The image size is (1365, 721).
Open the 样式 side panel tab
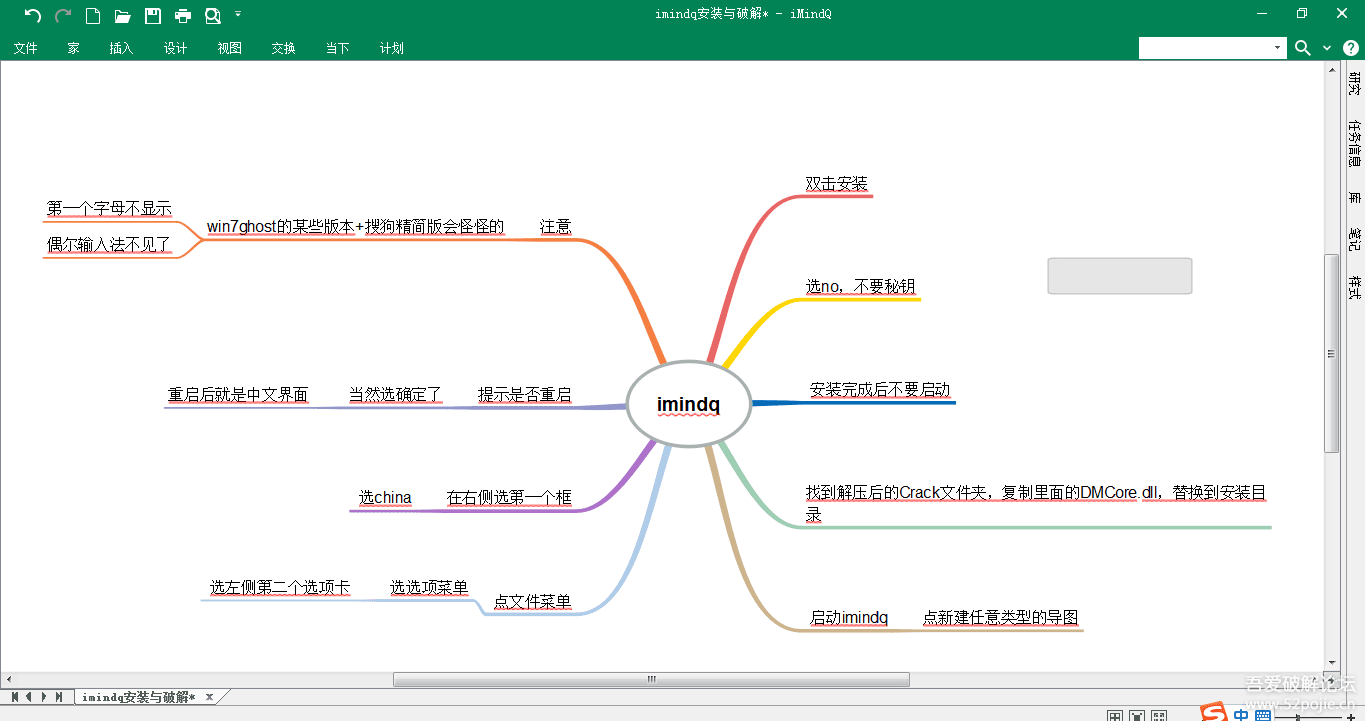pyautogui.click(x=1354, y=287)
